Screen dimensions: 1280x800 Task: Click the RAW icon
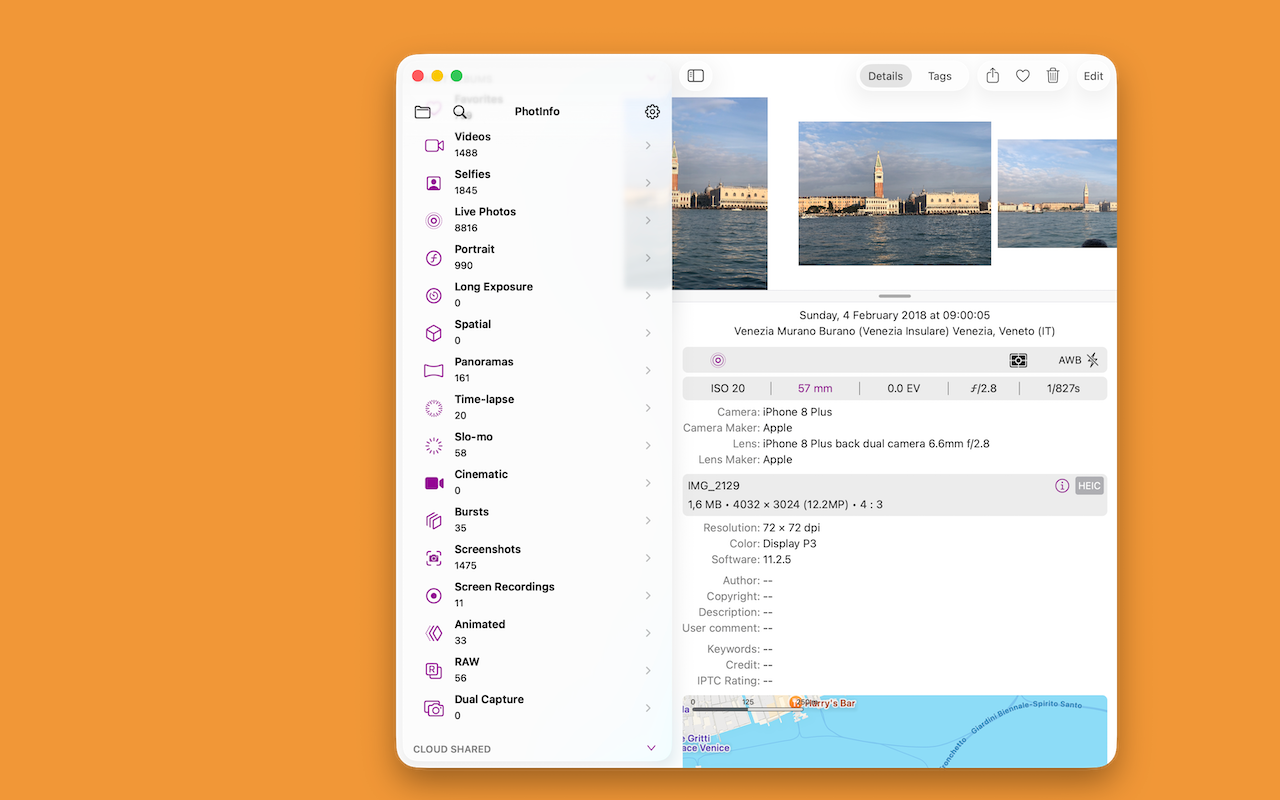coord(434,670)
